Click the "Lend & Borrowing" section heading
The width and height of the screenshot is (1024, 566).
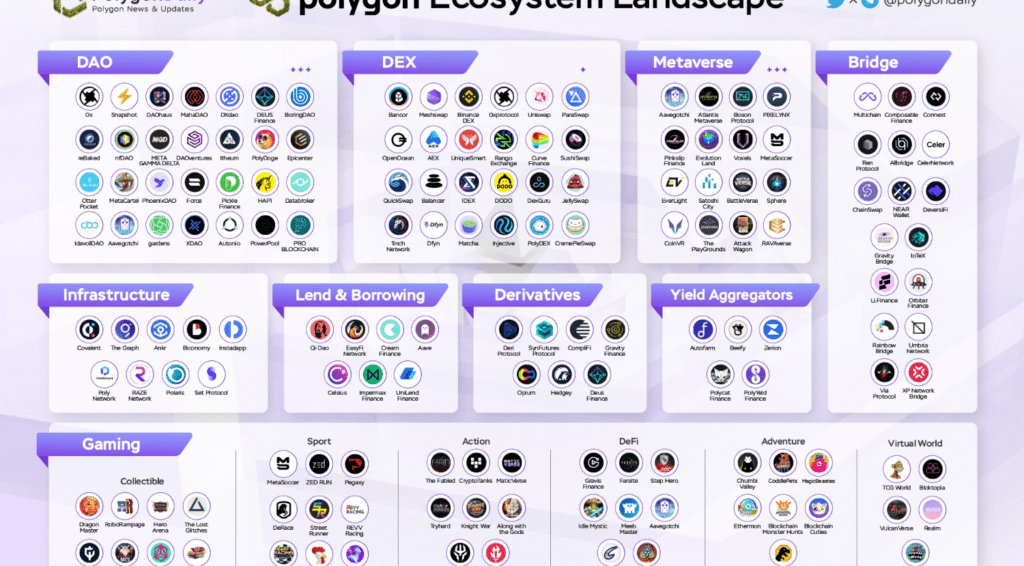(360, 295)
